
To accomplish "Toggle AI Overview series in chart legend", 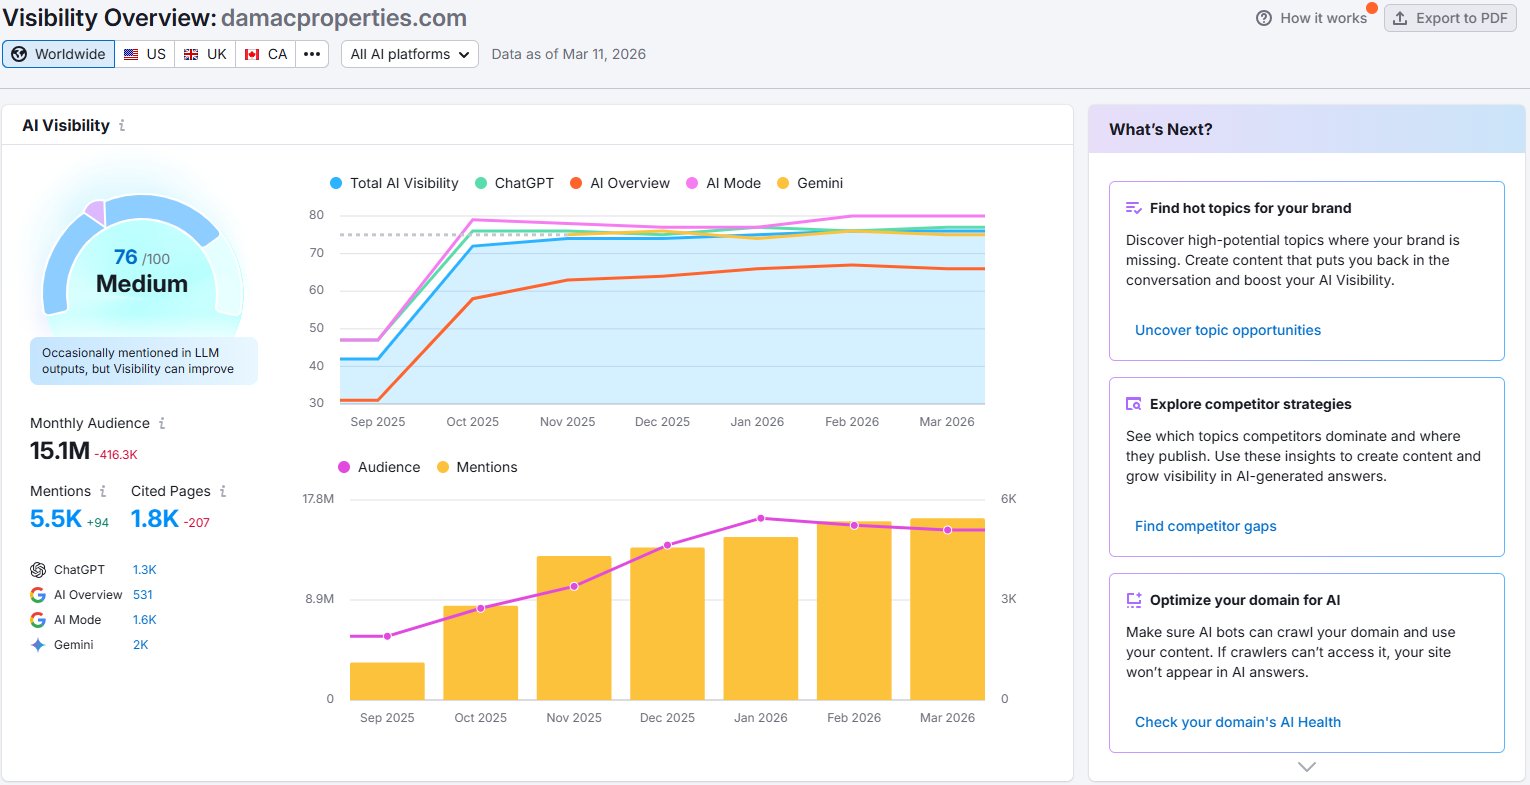I will coord(620,183).
